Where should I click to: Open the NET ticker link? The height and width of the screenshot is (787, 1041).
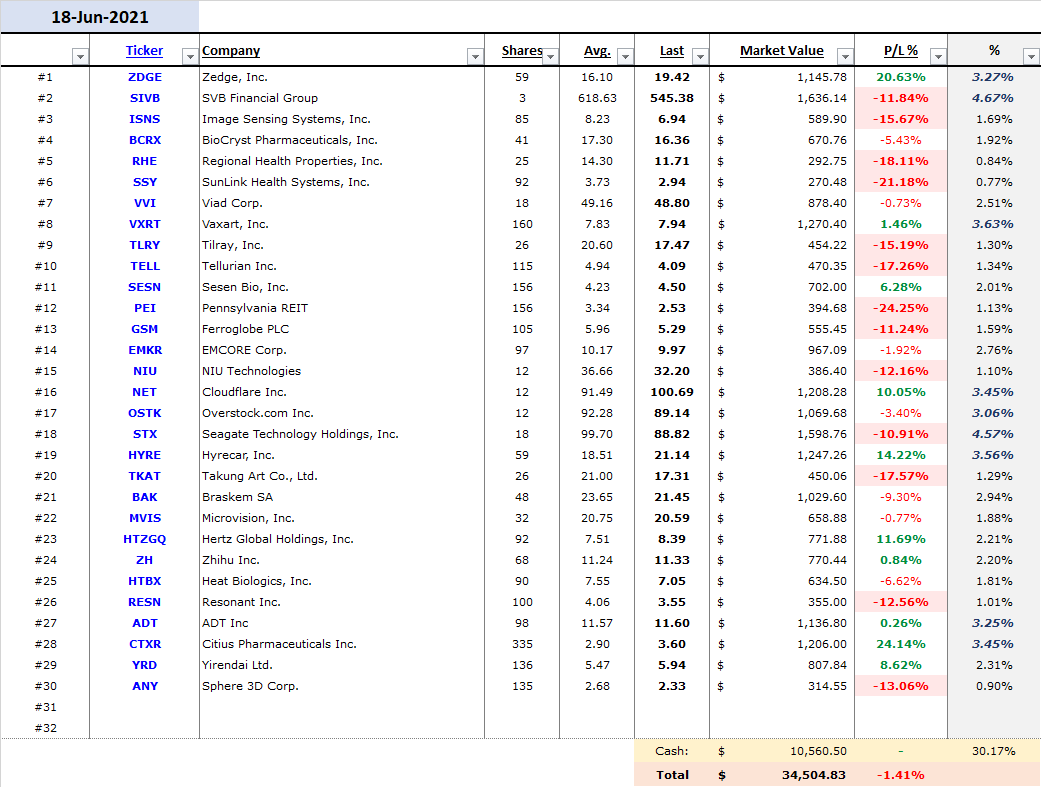[x=145, y=393]
